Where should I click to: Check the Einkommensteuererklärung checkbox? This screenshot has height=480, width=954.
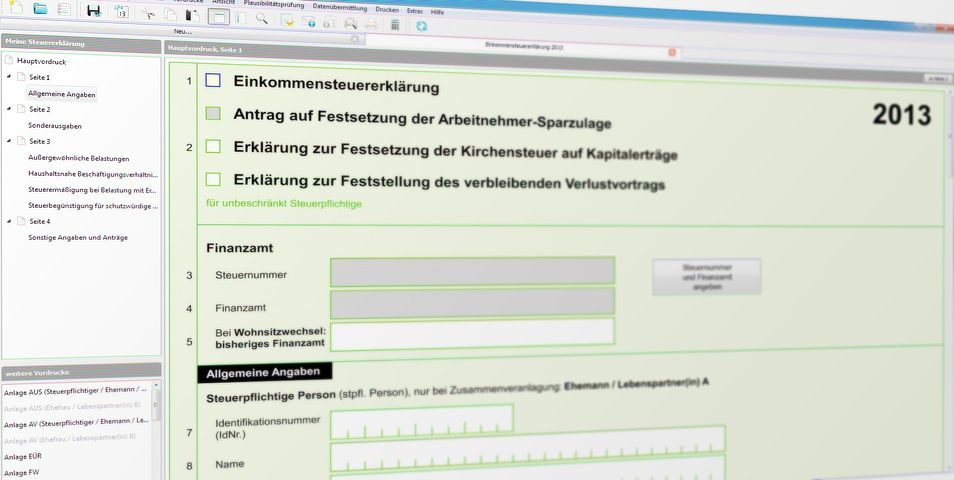[x=212, y=80]
